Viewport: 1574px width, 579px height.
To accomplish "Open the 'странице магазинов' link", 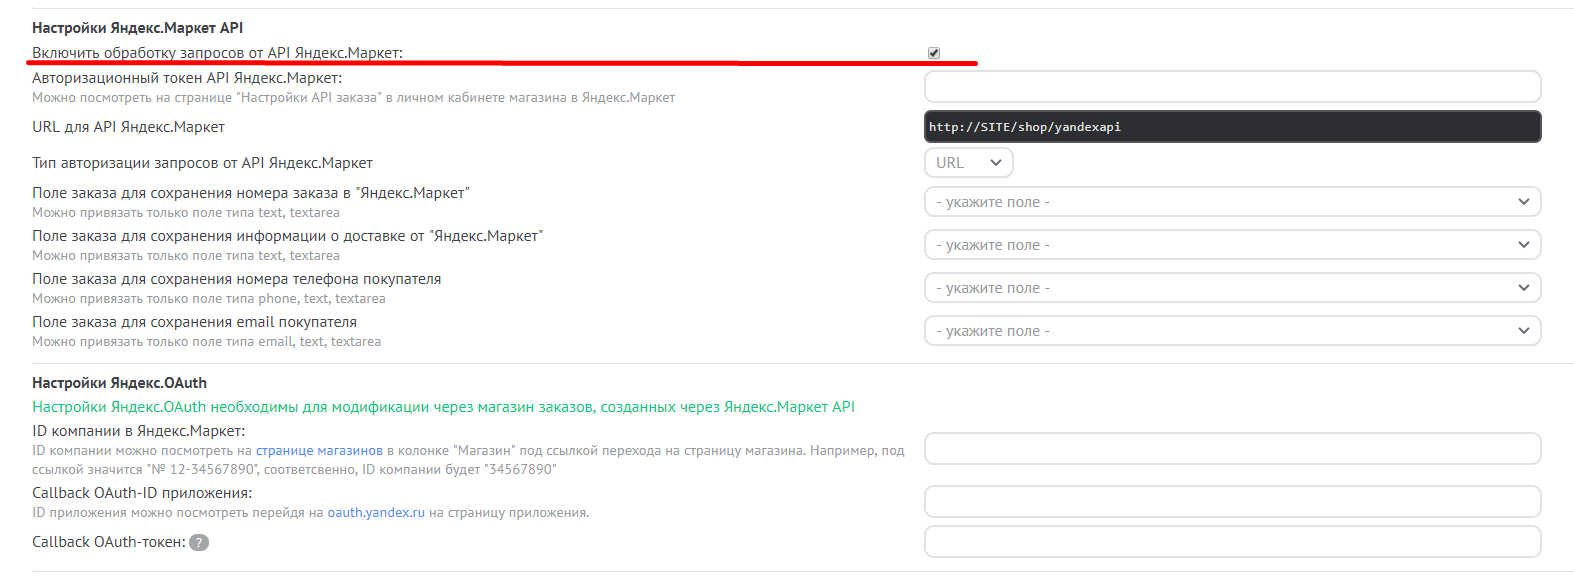I will pyautogui.click(x=319, y=451).
